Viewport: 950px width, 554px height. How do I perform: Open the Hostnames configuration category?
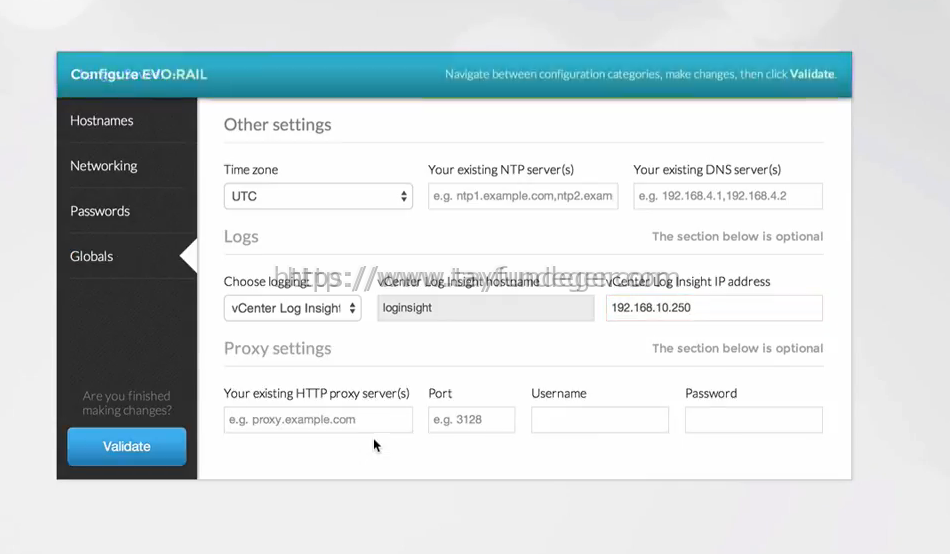[102, 121]
